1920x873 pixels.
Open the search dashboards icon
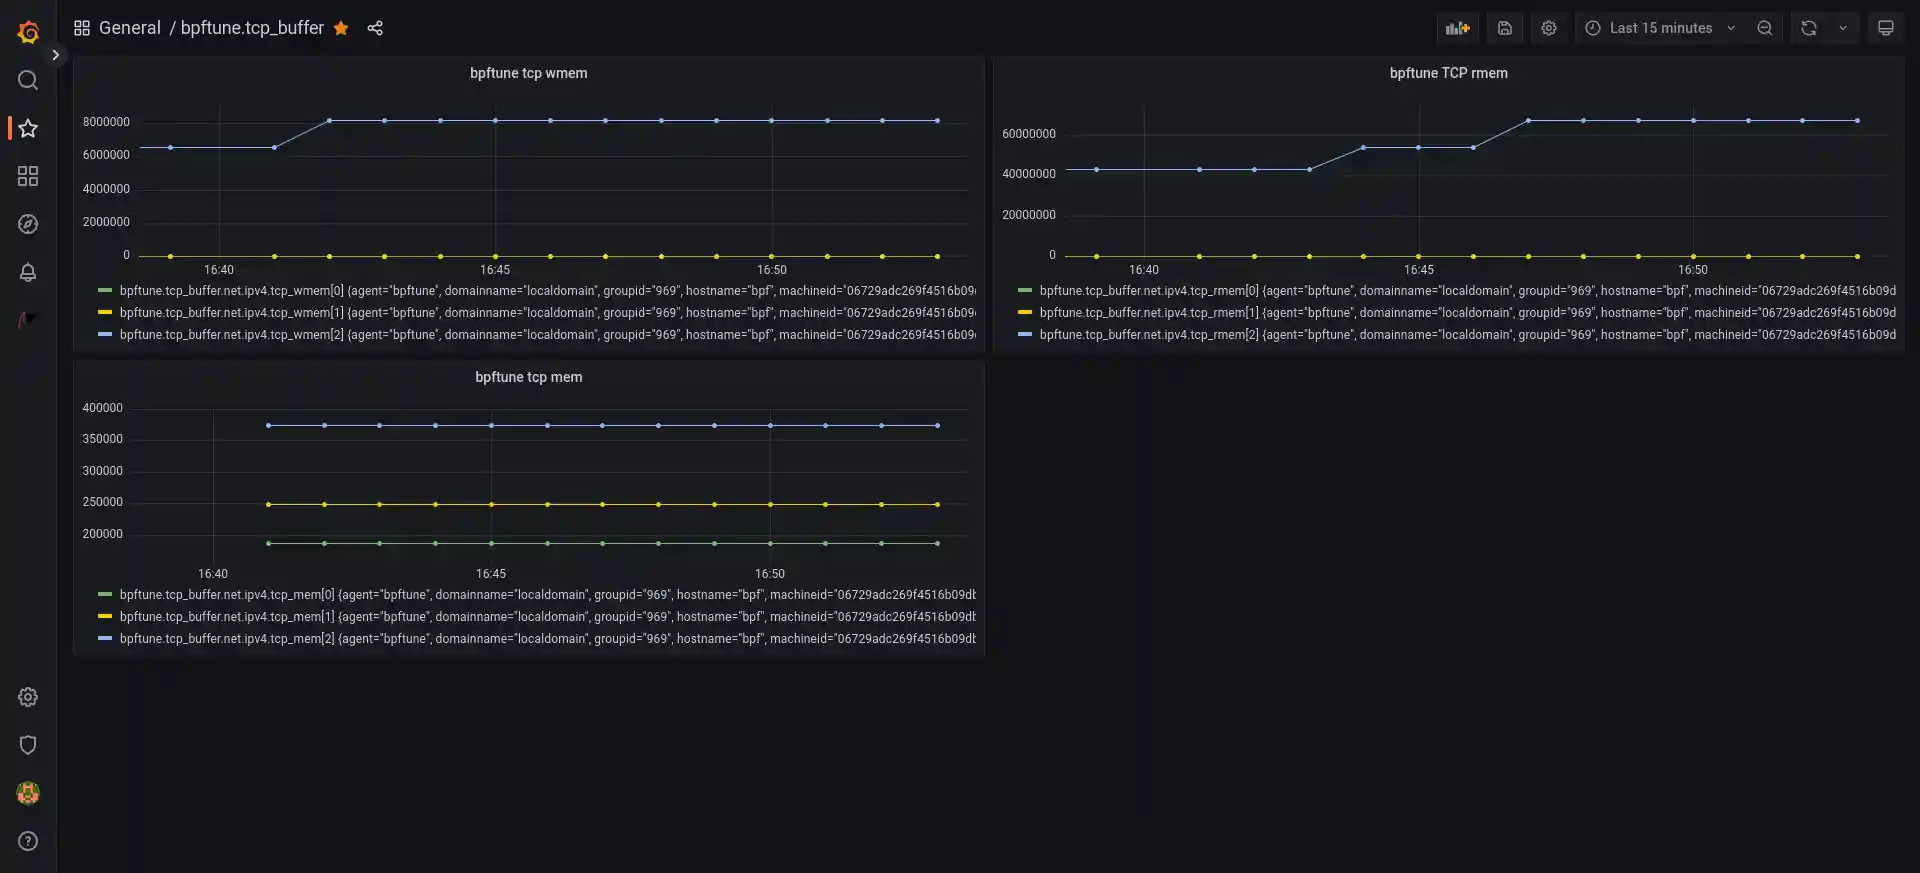(28, 80)
